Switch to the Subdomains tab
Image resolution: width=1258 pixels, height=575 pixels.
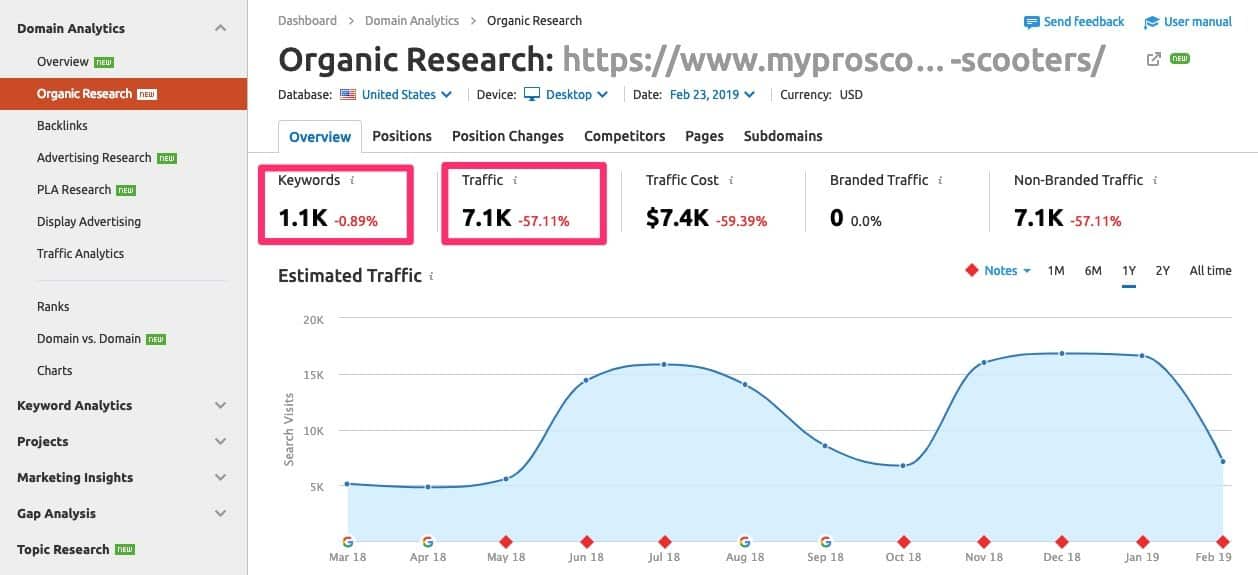tap(783, 136)
